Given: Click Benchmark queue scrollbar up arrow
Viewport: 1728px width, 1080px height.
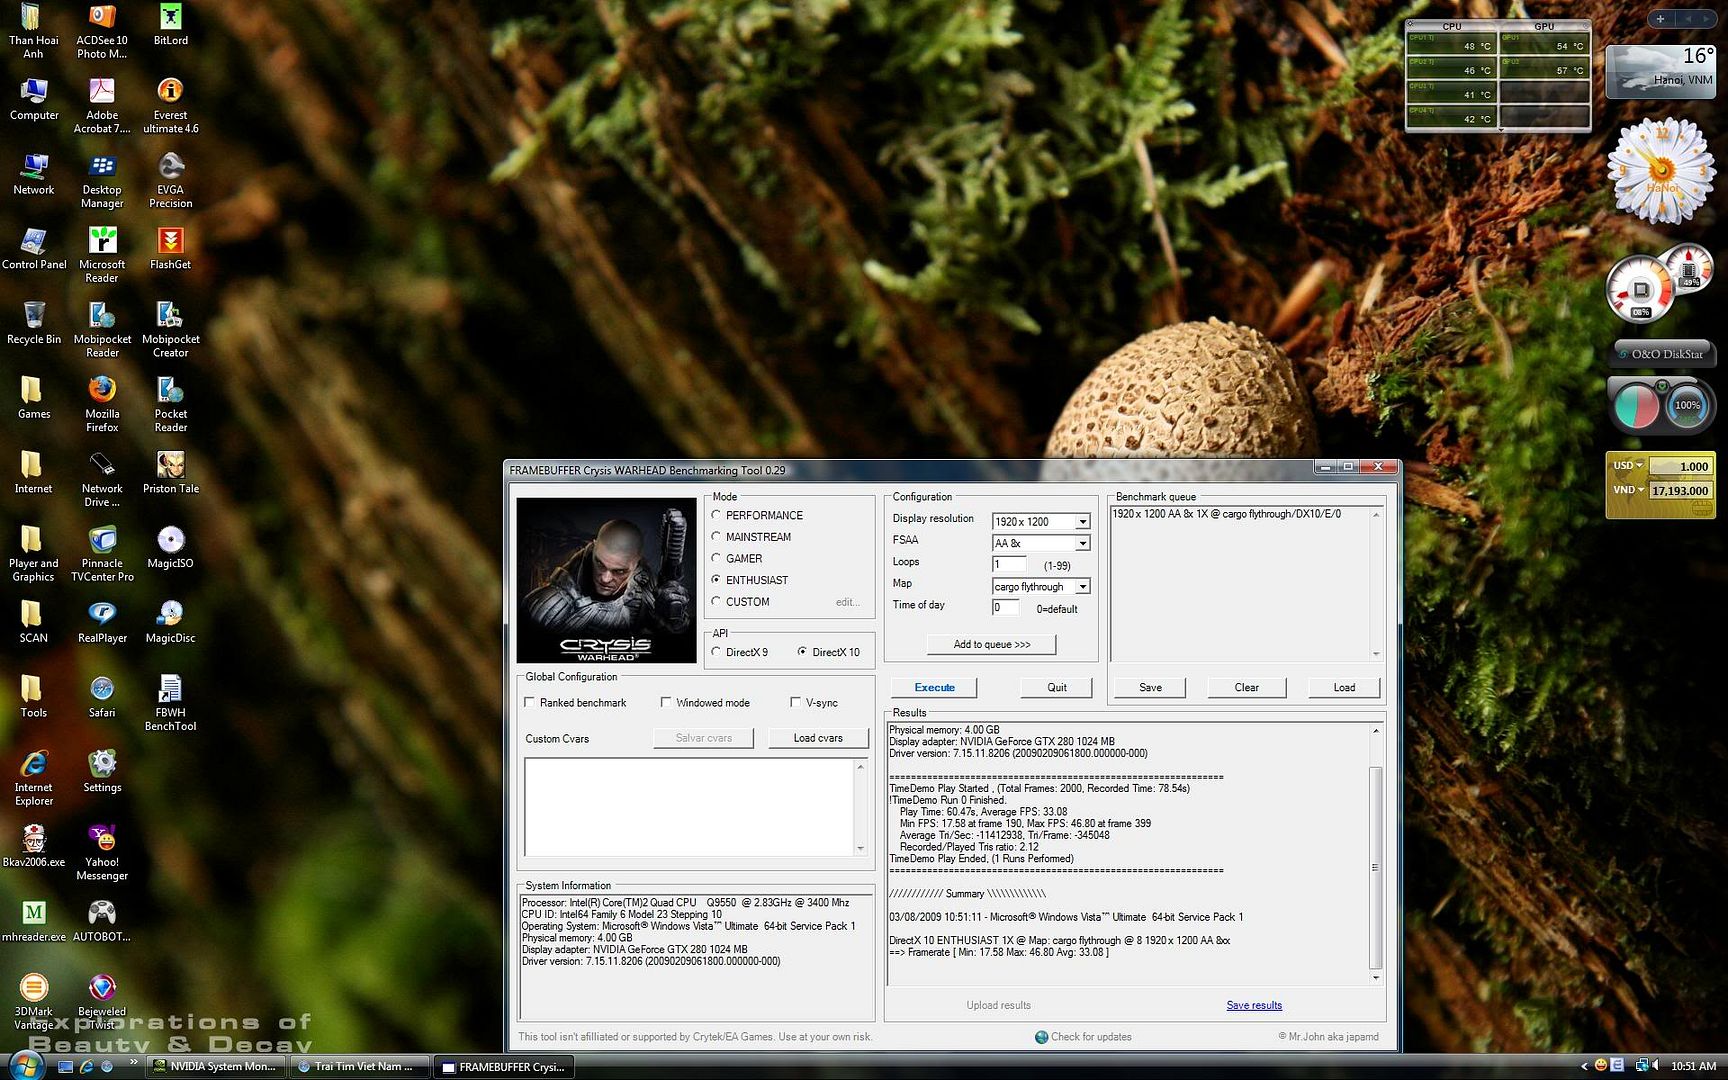Looking at the screenshot, I should (x=1376, y=515).
